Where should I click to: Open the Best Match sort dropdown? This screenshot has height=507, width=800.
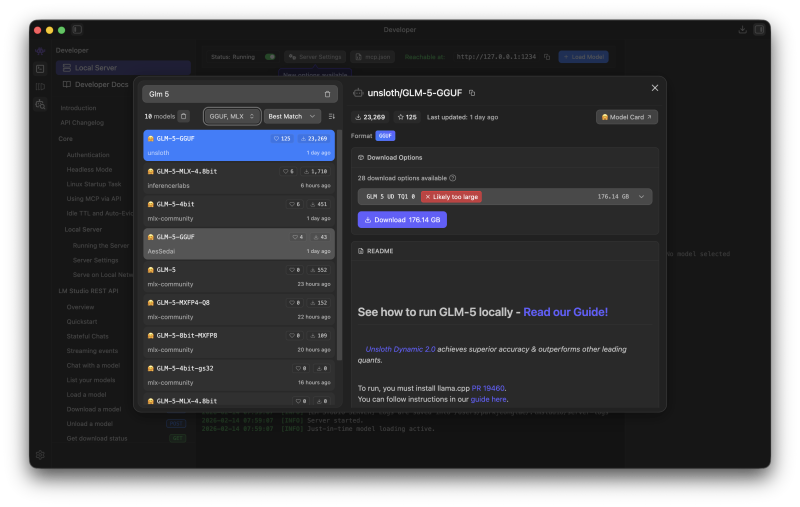[292, 116]
